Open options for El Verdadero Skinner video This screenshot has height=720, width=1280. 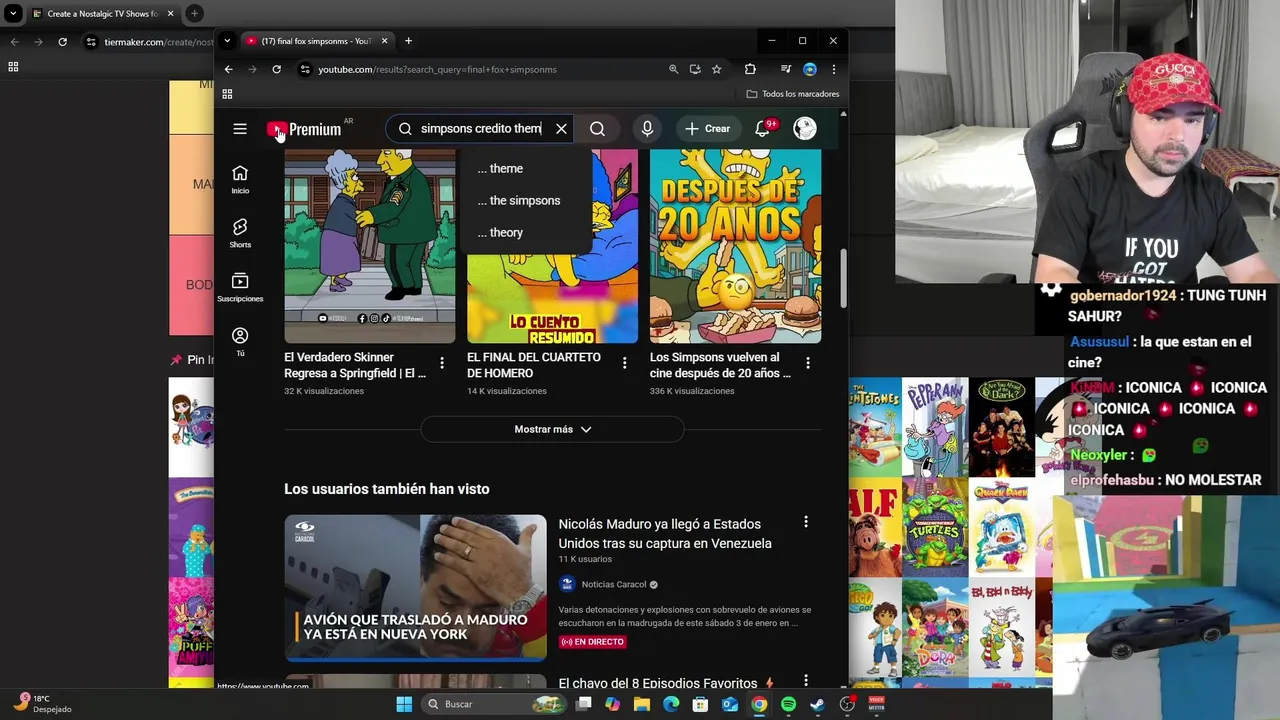(442, 363)
